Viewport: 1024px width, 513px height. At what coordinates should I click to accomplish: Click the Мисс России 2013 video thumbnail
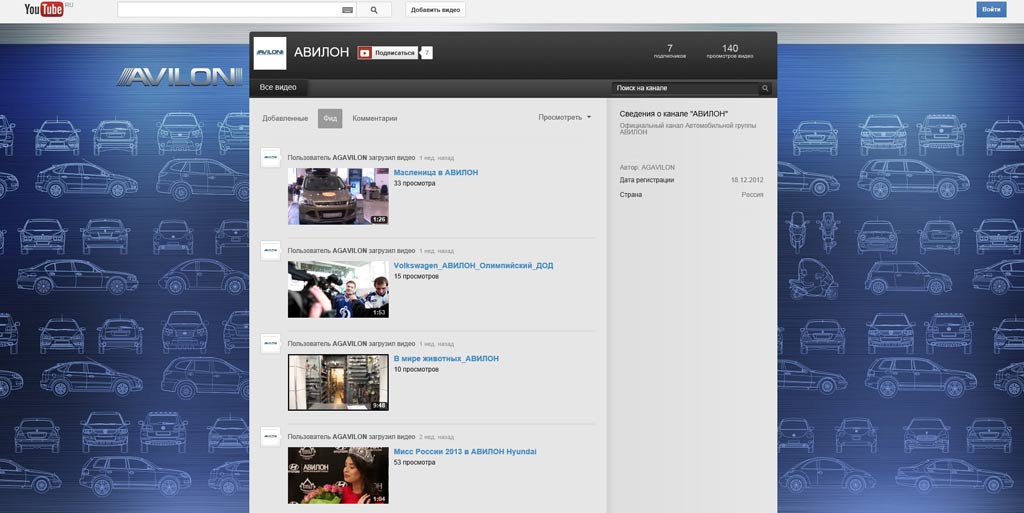point(338,476)
